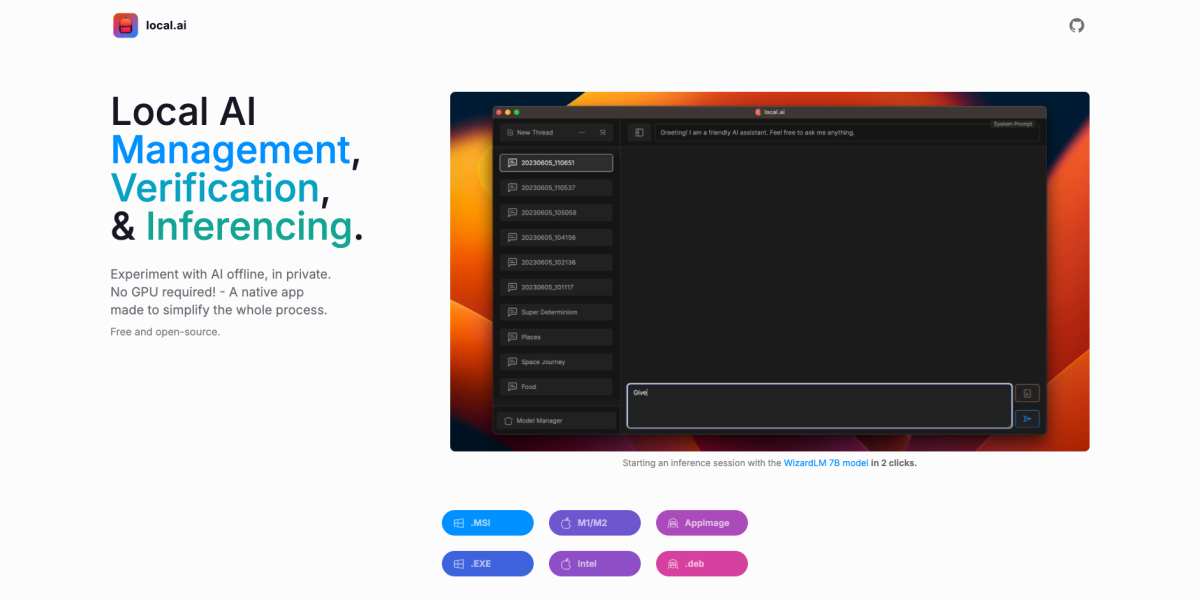Click the app demo screenshot image

click(x=769, y=272)
